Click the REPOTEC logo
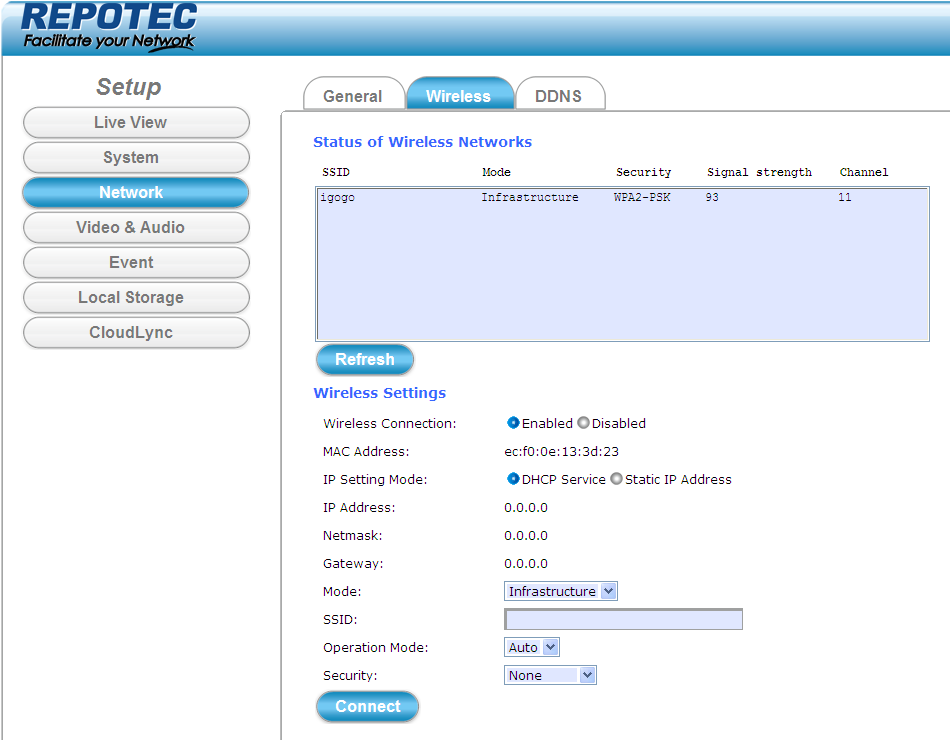Screen dimensions: 950x740 click(x=109, y=27)
